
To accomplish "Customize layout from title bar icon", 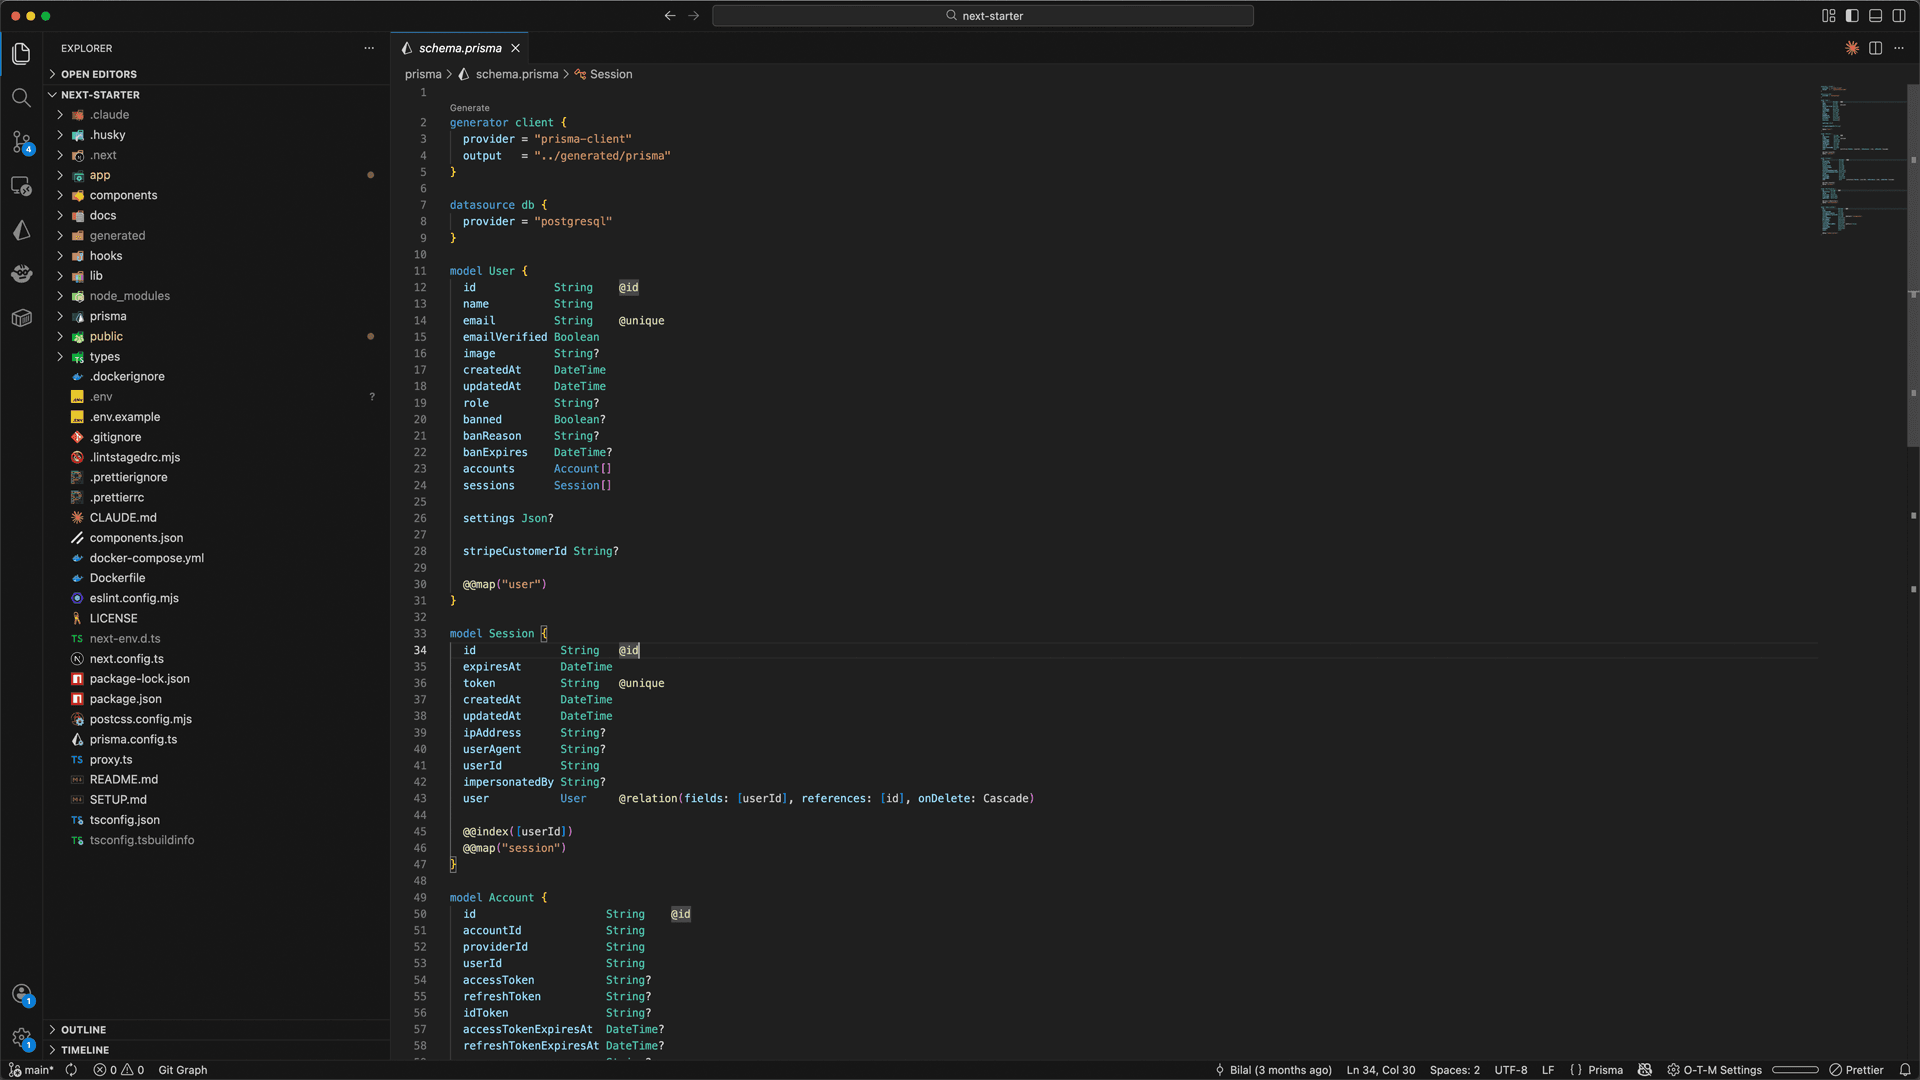I will [1829, 16].
